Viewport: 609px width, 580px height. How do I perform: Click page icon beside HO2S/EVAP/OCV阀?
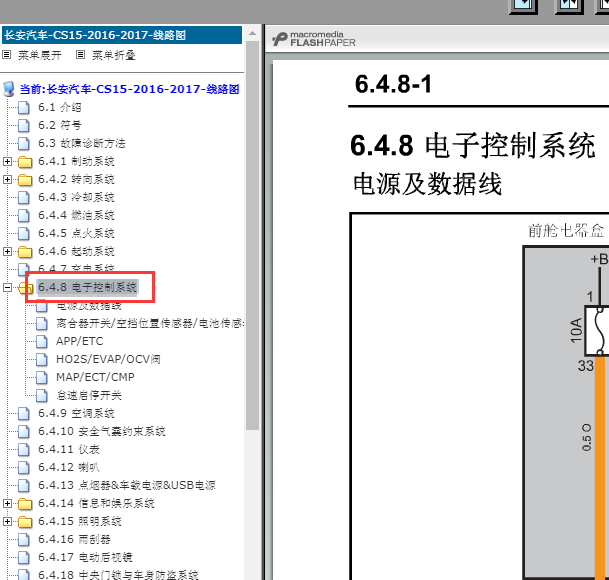coord(42,359)
